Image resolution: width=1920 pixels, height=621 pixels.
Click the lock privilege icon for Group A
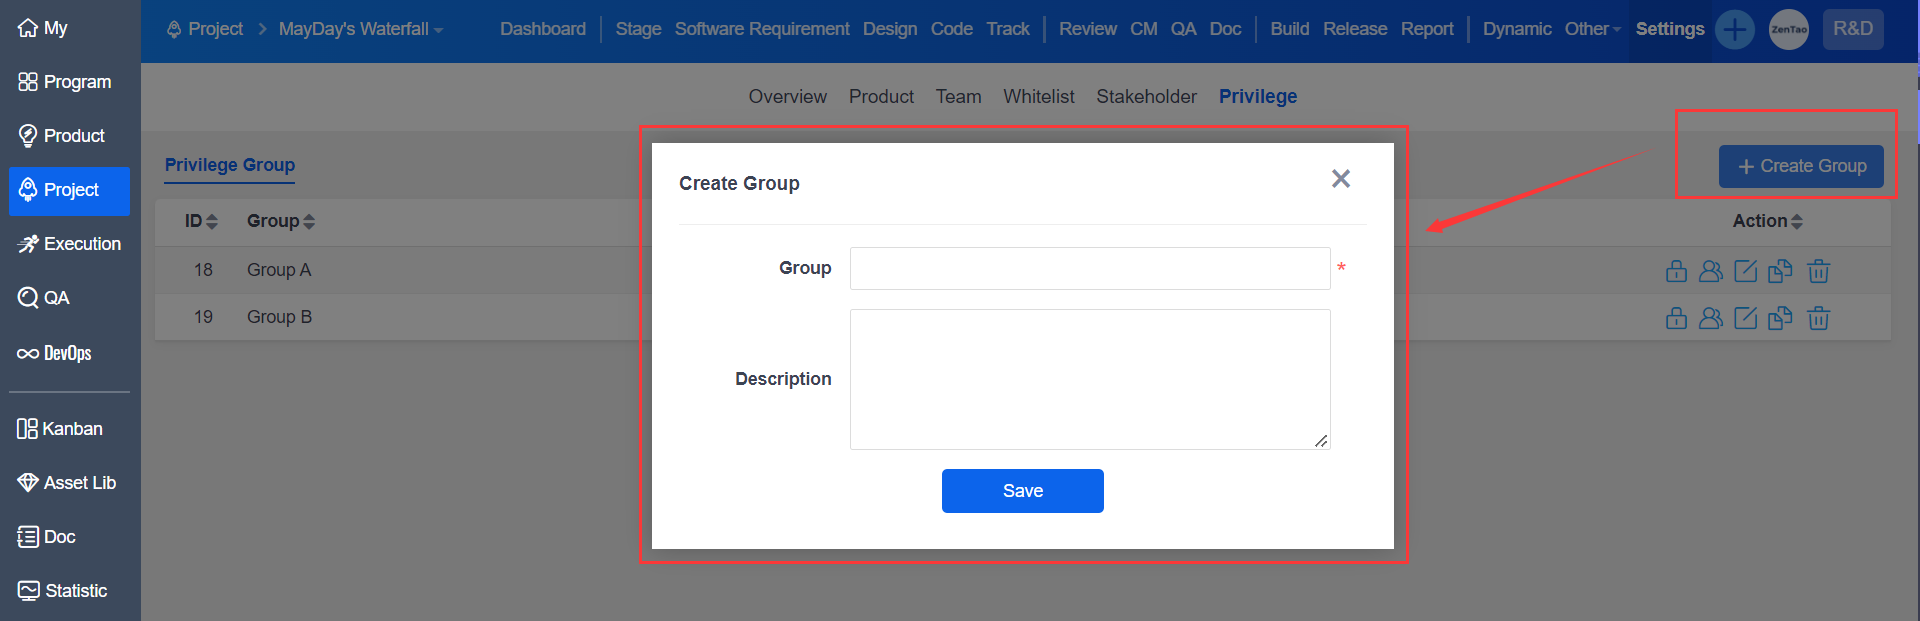(1676, 271)
